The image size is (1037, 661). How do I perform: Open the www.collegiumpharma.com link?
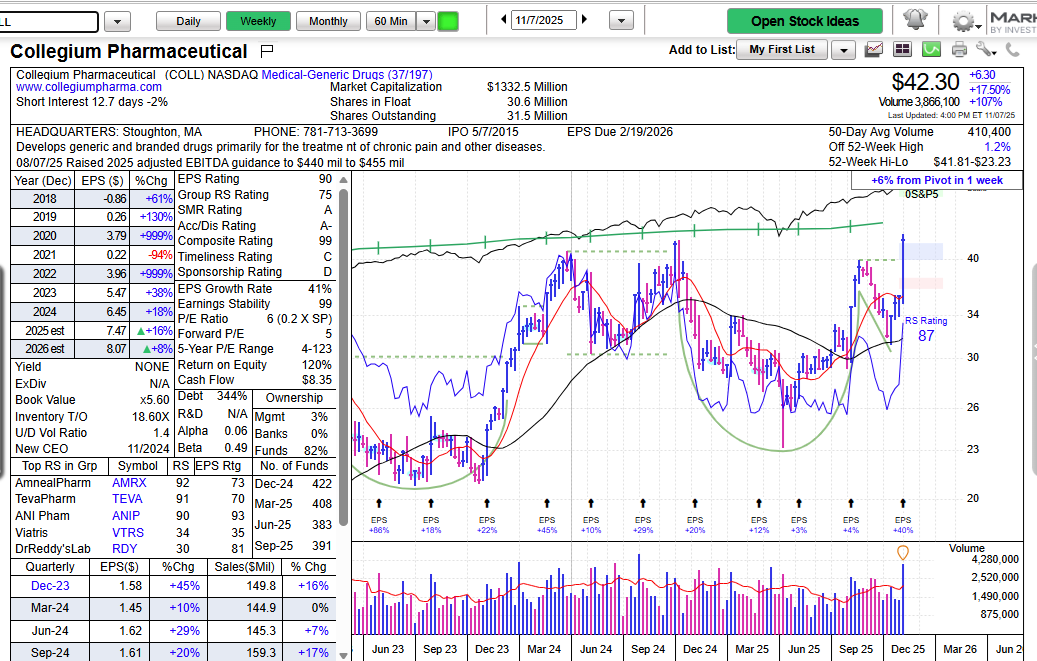coord(89,87)
